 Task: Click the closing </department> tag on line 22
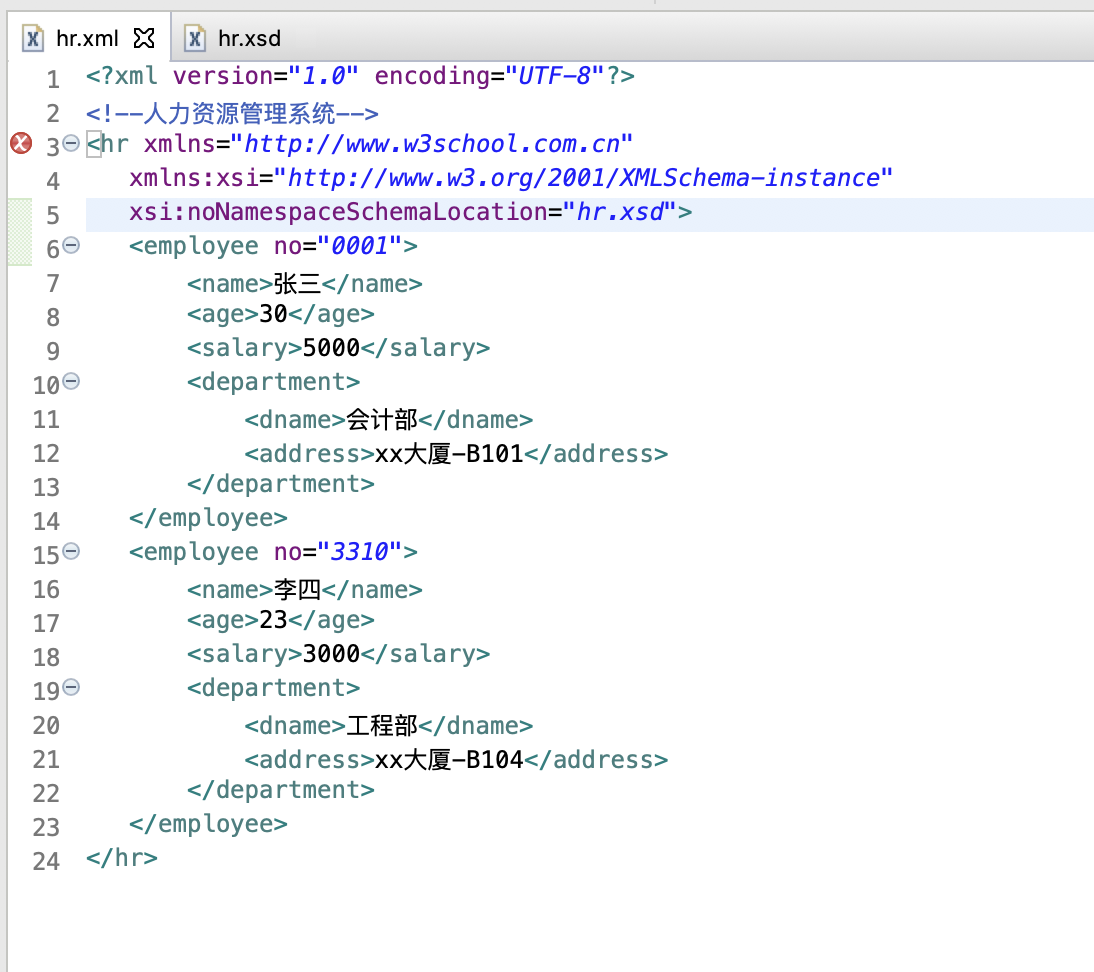(280, 790)
